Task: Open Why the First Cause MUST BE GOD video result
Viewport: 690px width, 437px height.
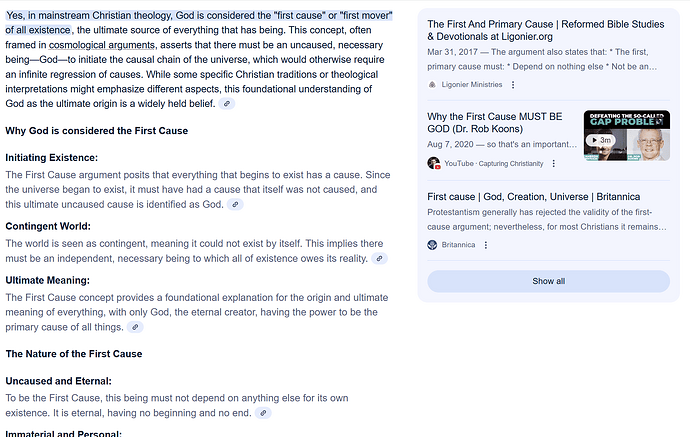Action: [495, 123]
